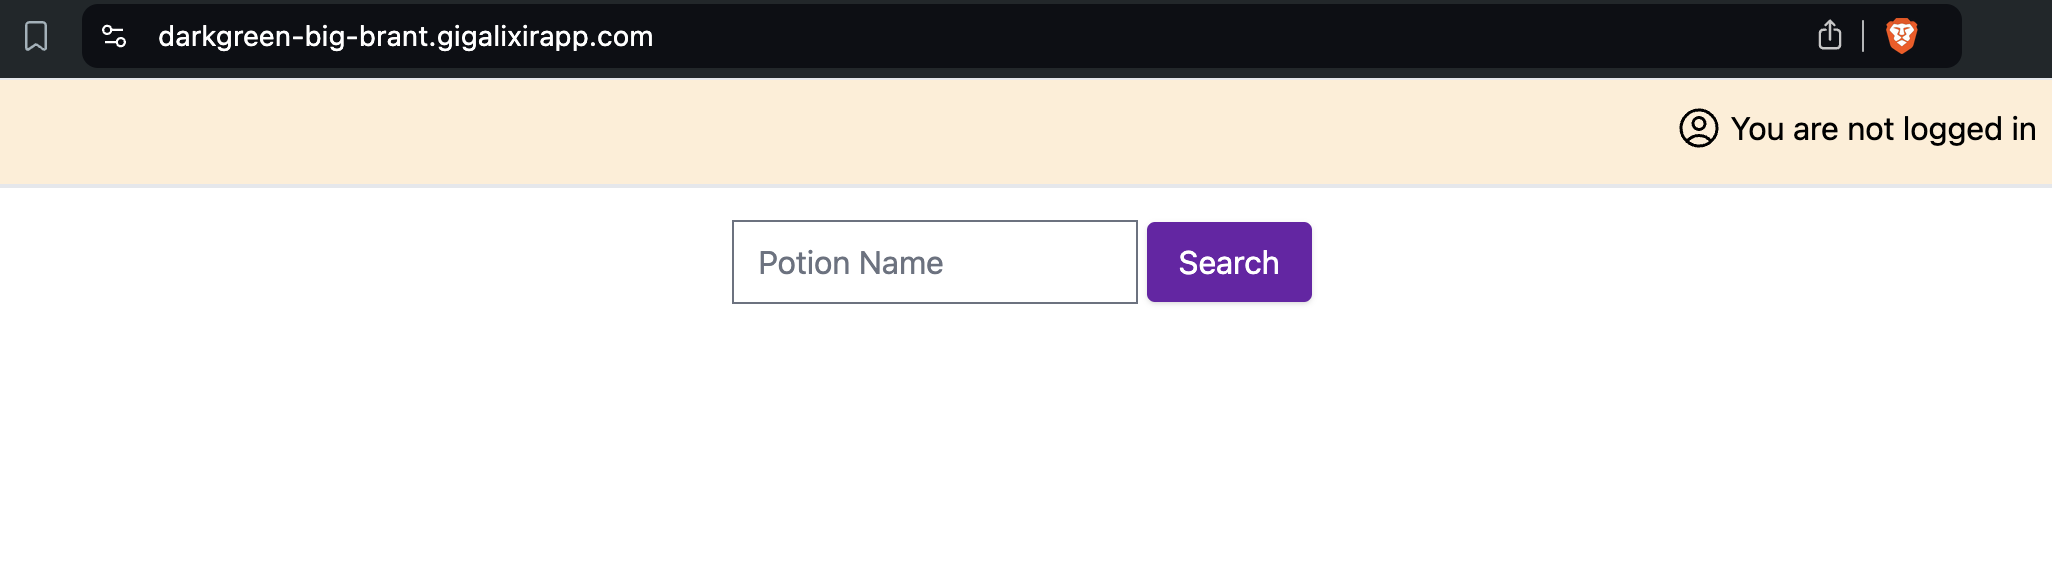Click the dark toolbar area right of the address bar
2052x580 pixels.
point(2006,38)
